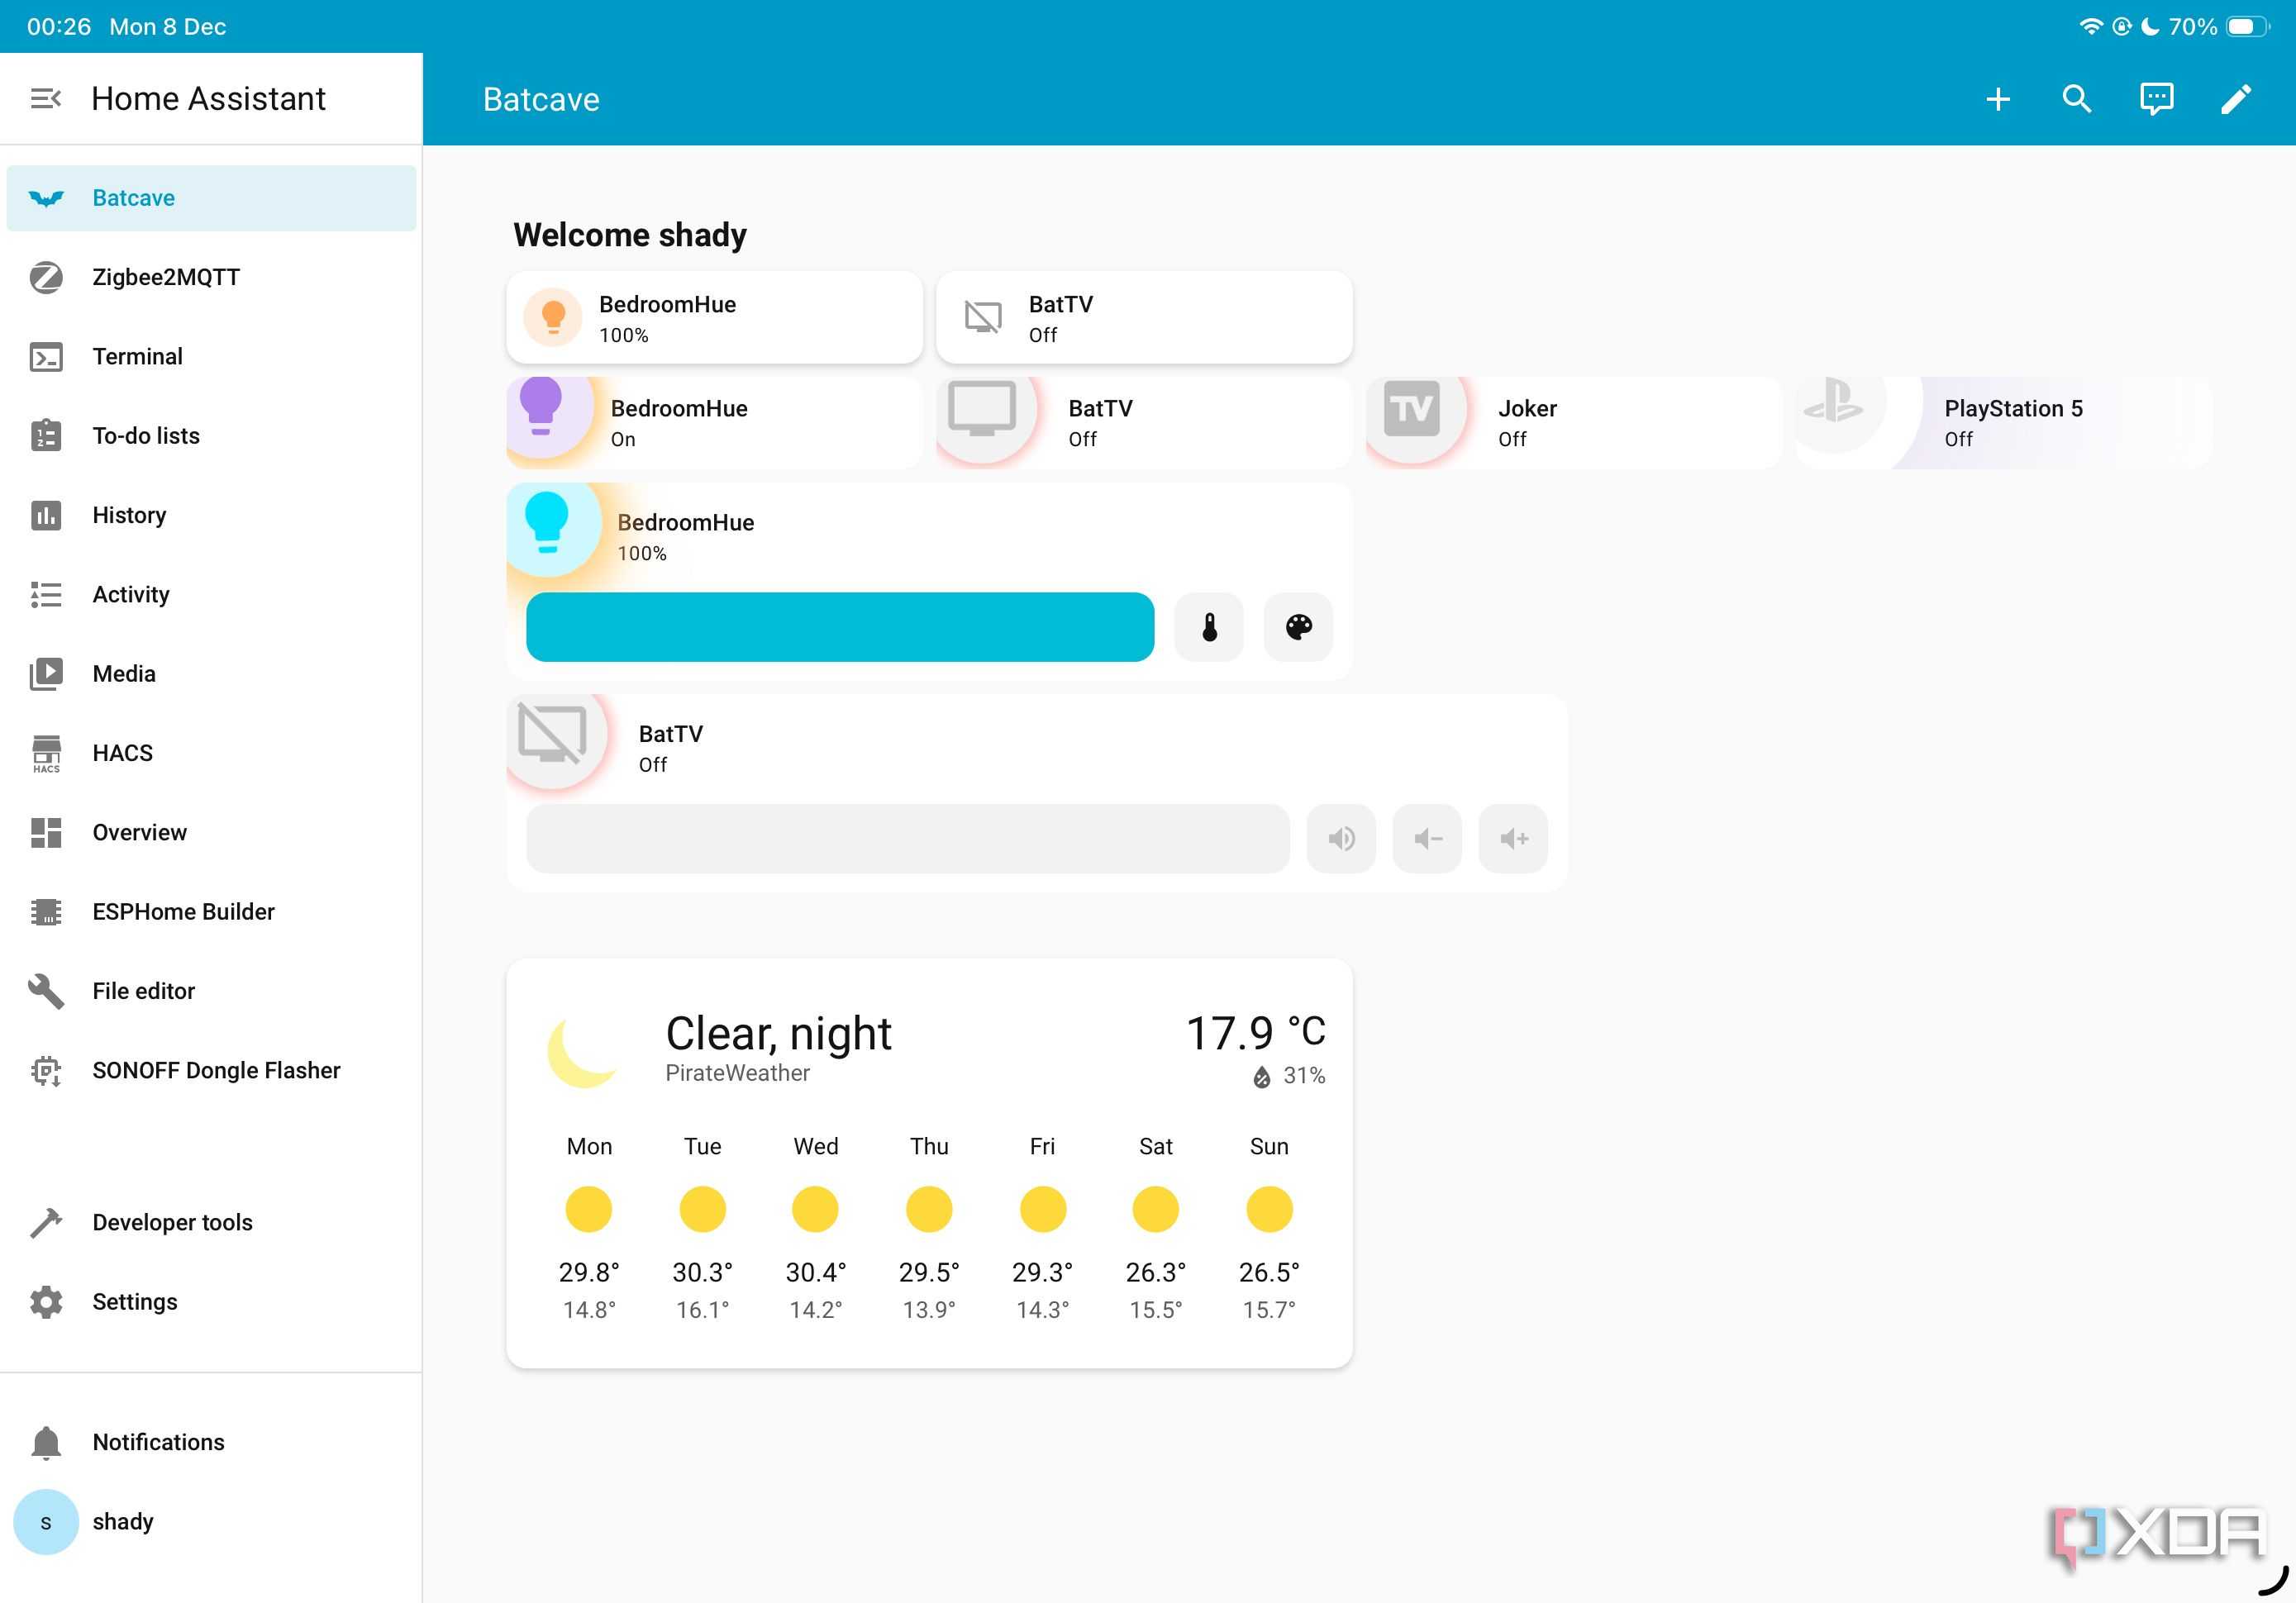
Task: Click battery icon in status bar
Action: click(x=2246, y=26)
